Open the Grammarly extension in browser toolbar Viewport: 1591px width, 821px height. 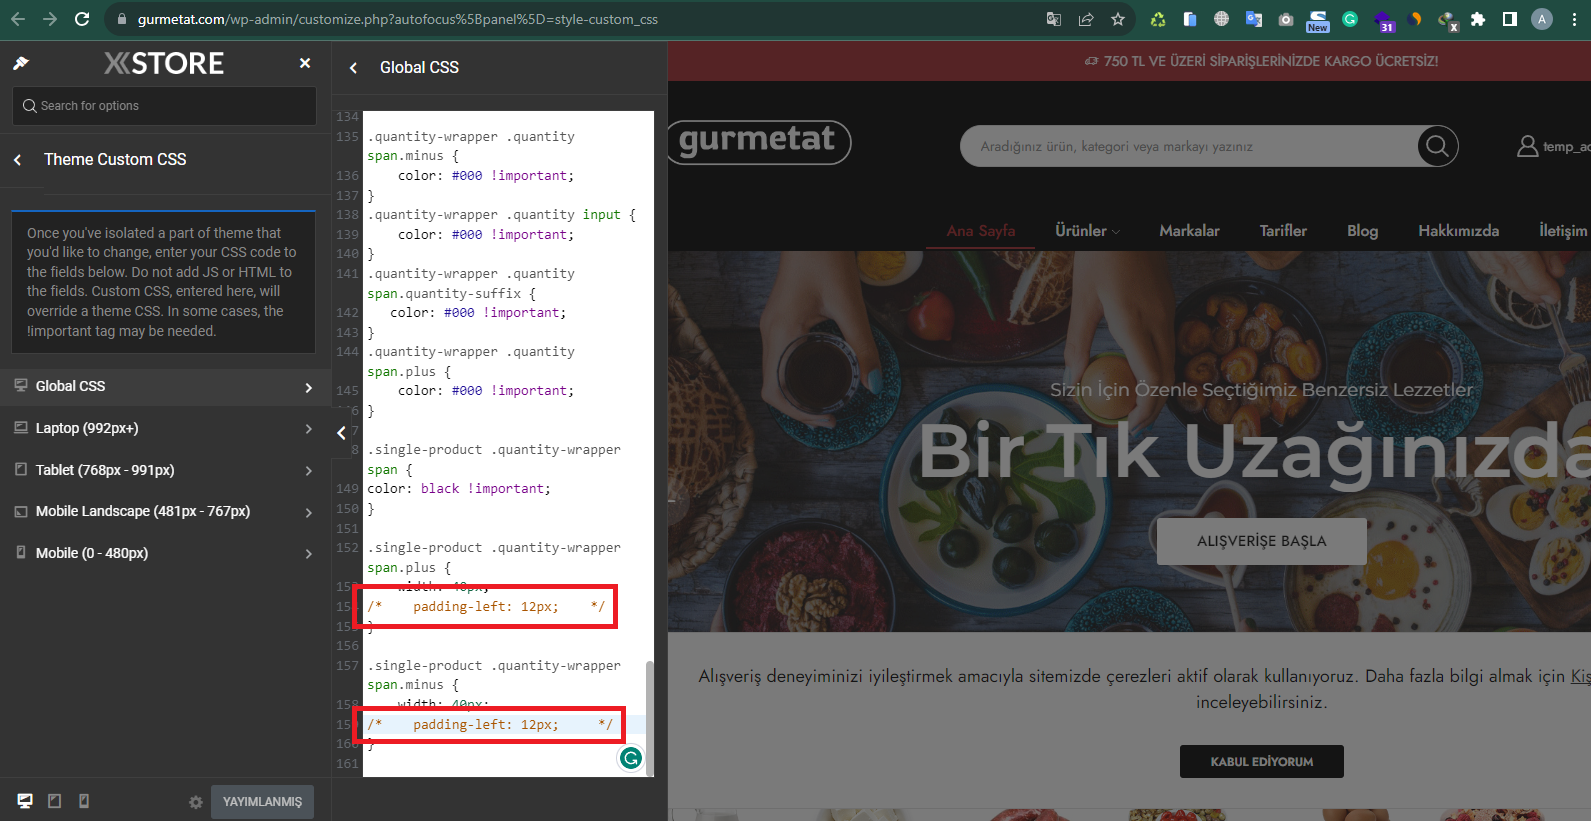pyautogui.click(x=1350, y=19)
